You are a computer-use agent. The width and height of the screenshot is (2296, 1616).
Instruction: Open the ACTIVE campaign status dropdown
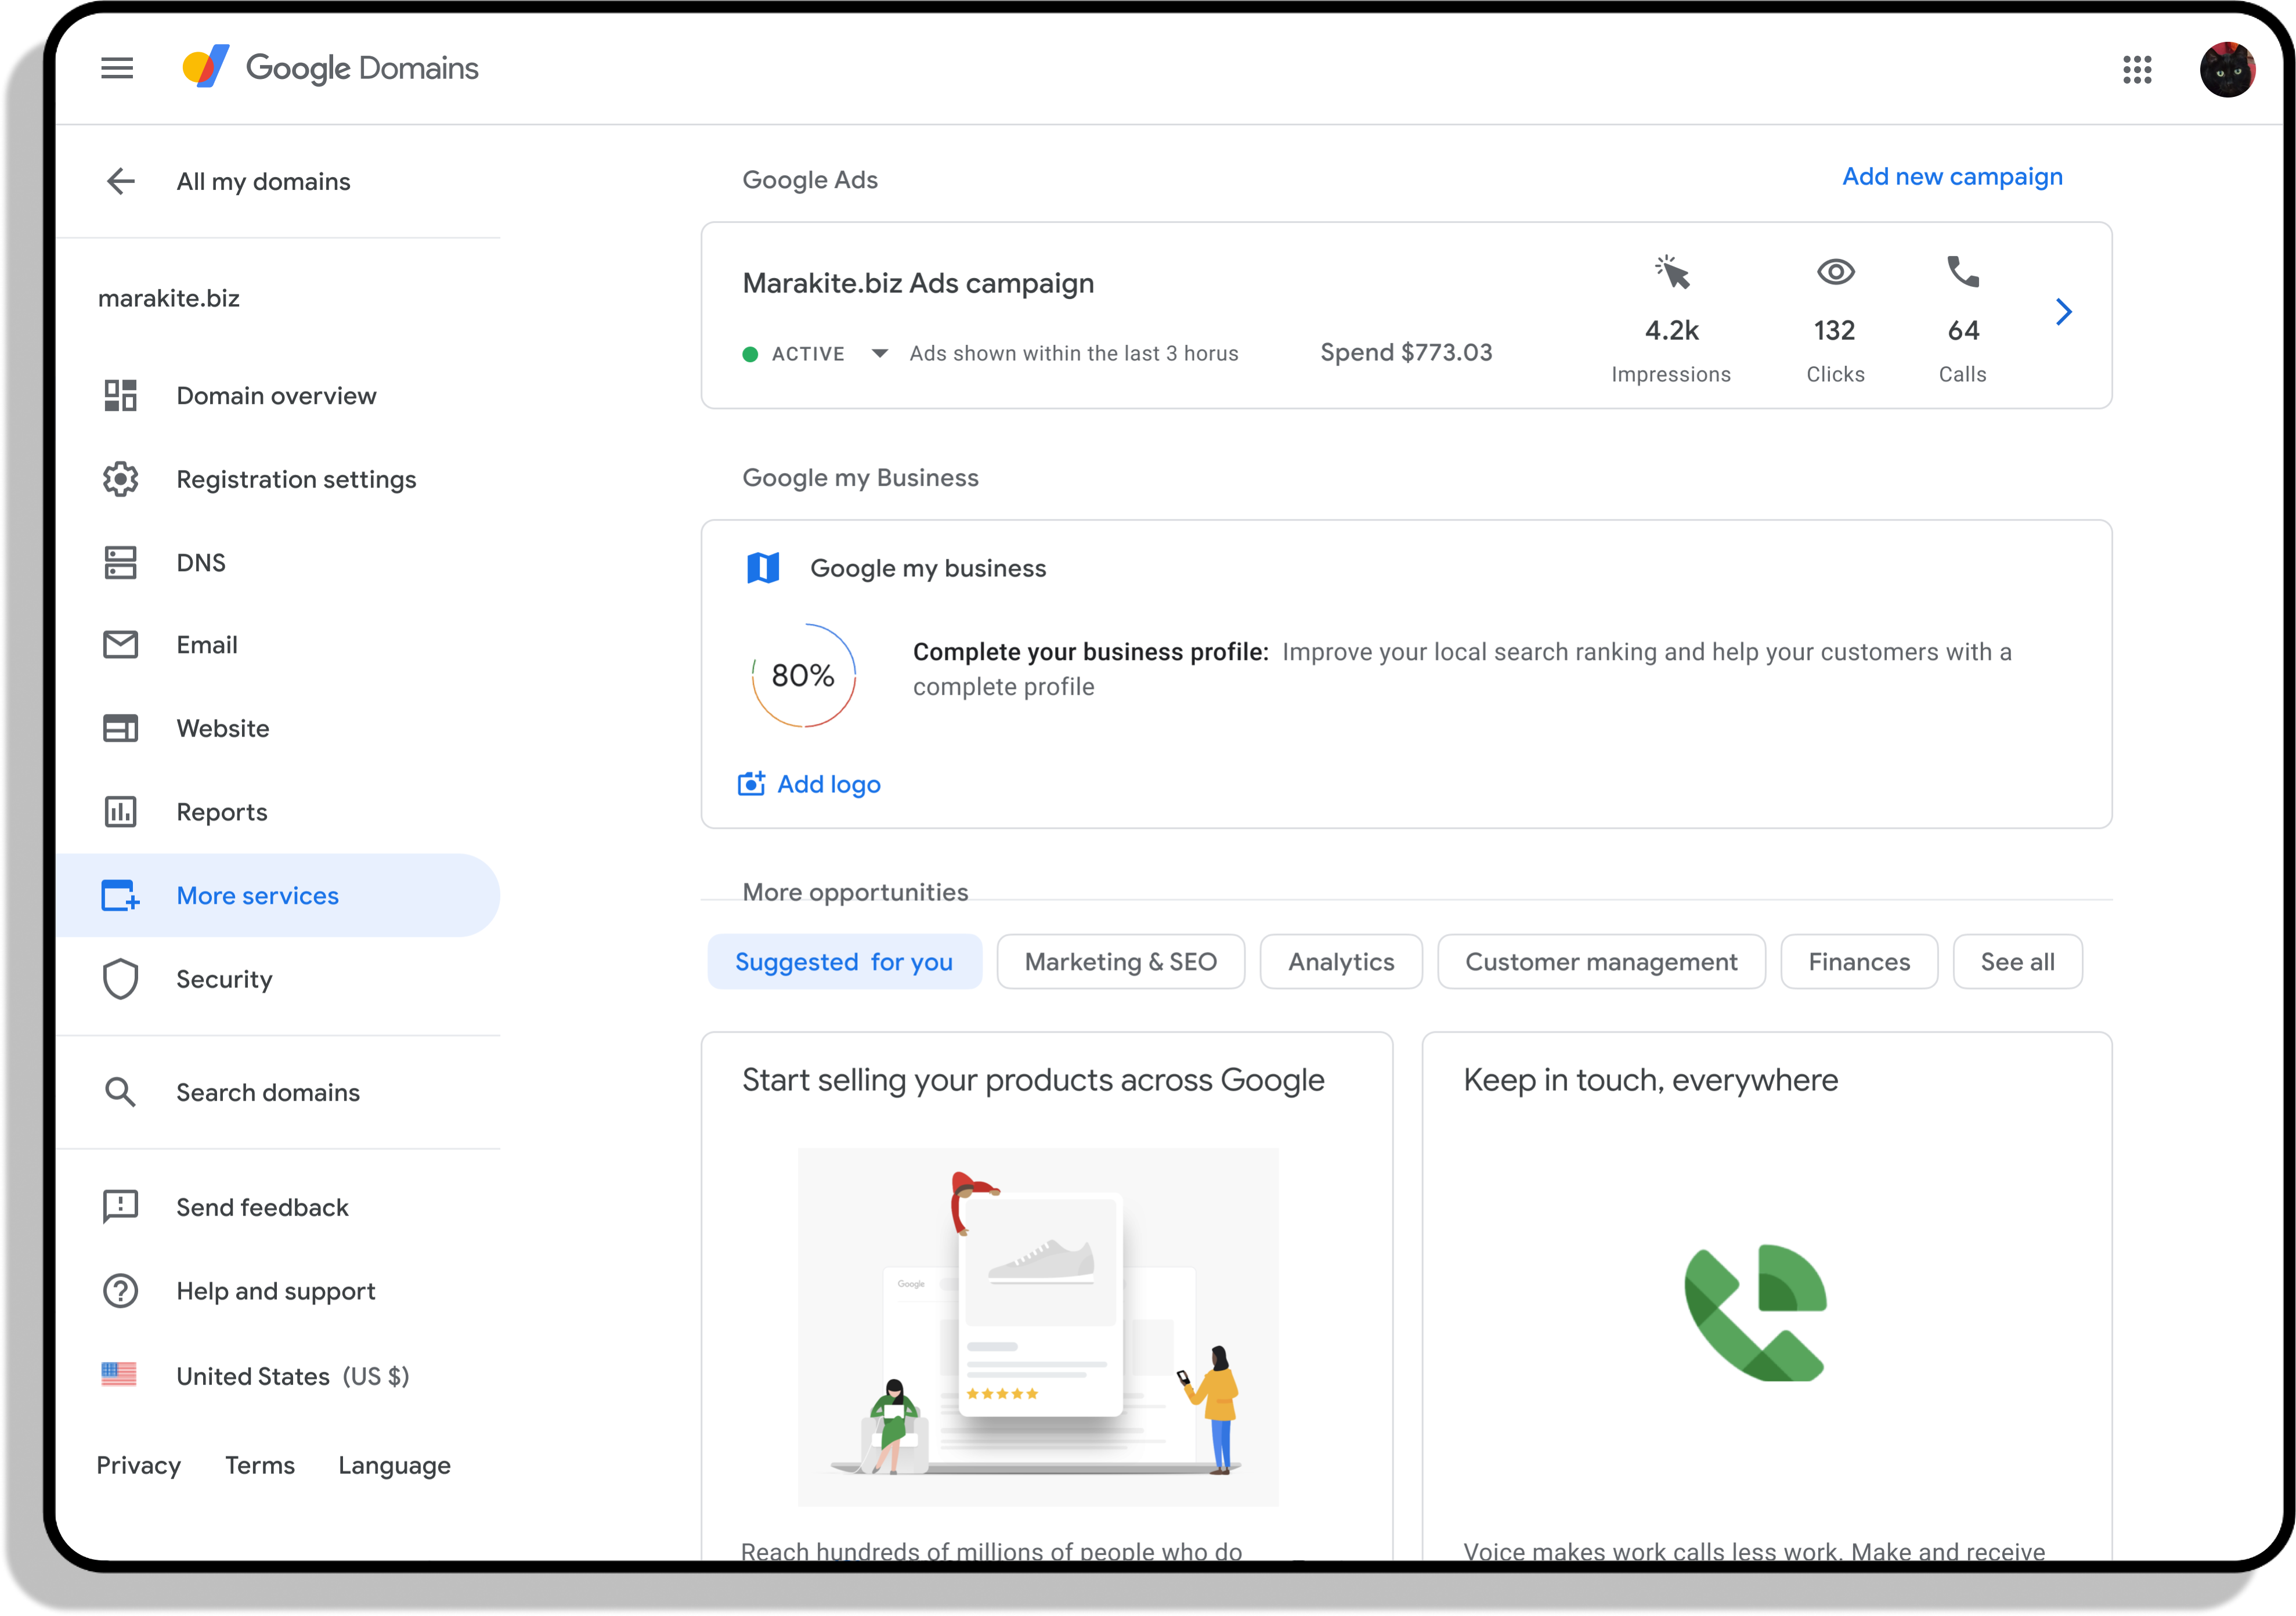tap(879, 353)
